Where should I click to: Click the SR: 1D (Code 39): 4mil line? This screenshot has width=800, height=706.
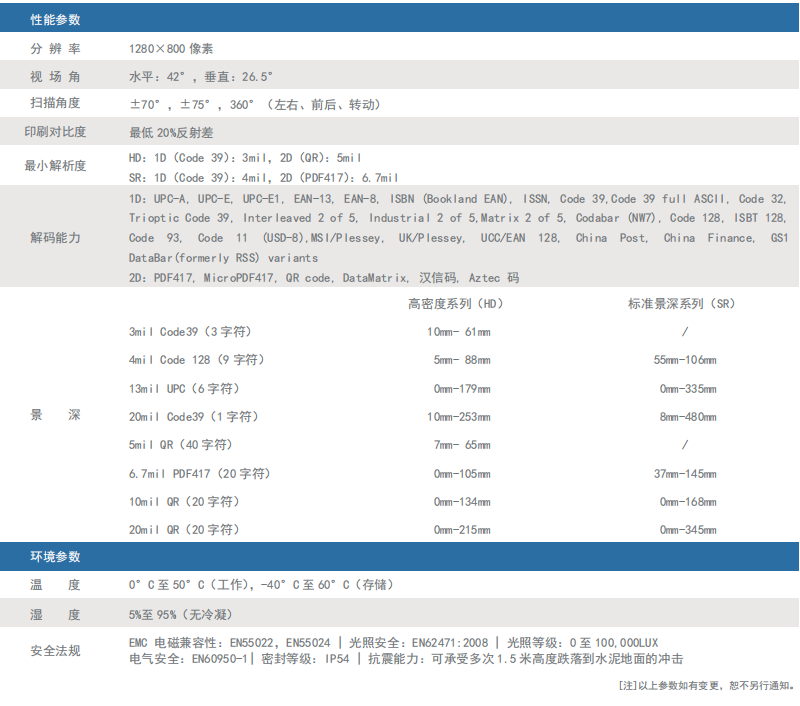[263, 178]
